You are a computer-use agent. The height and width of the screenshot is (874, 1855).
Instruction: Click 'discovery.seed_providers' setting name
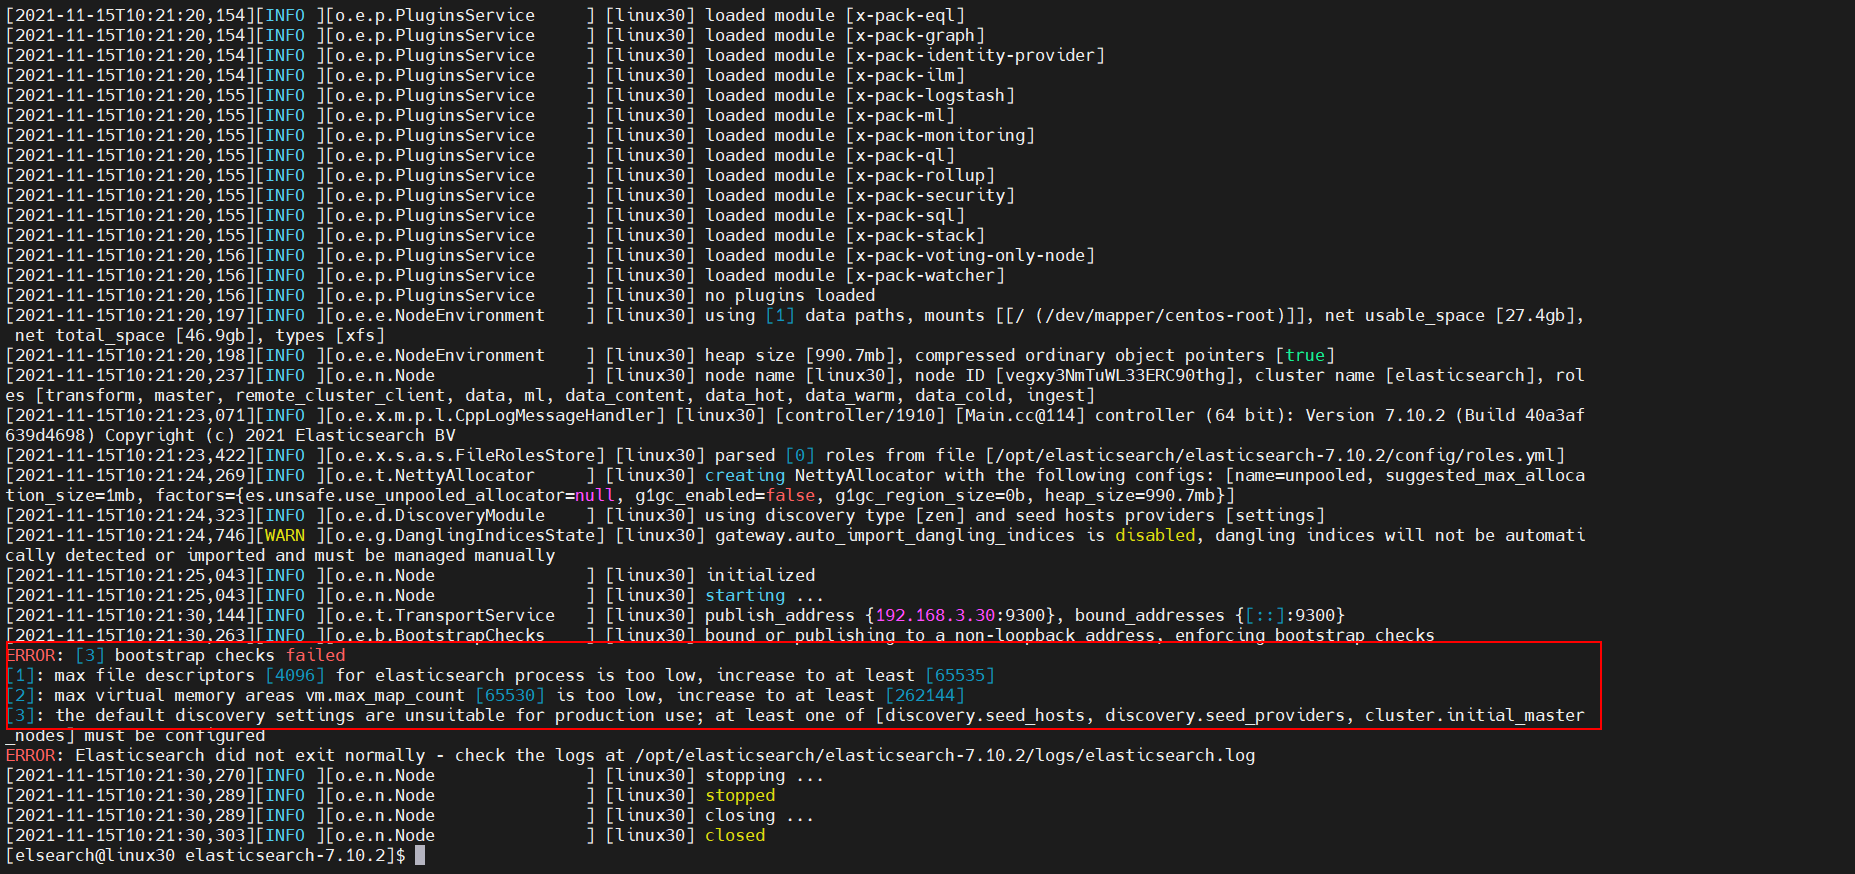pyautogui.click(x=1225, y=715)
